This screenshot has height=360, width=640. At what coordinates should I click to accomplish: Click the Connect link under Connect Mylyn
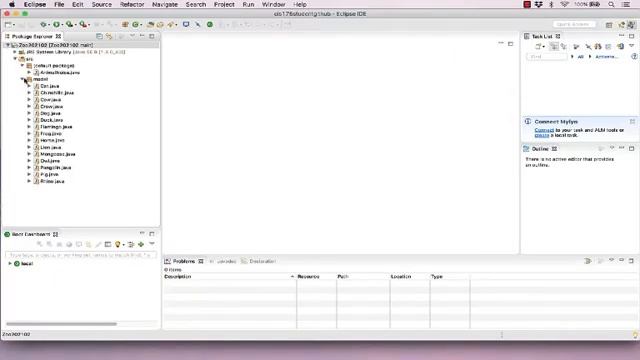tap(544, 130)
